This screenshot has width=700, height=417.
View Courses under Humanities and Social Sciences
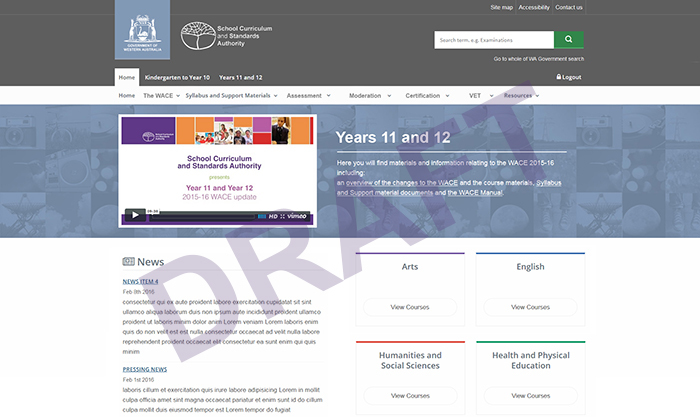click(x=410, y=396)
